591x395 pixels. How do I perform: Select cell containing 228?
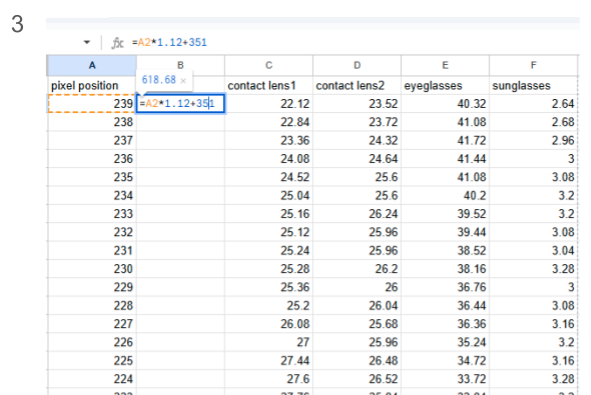(92, 306)
